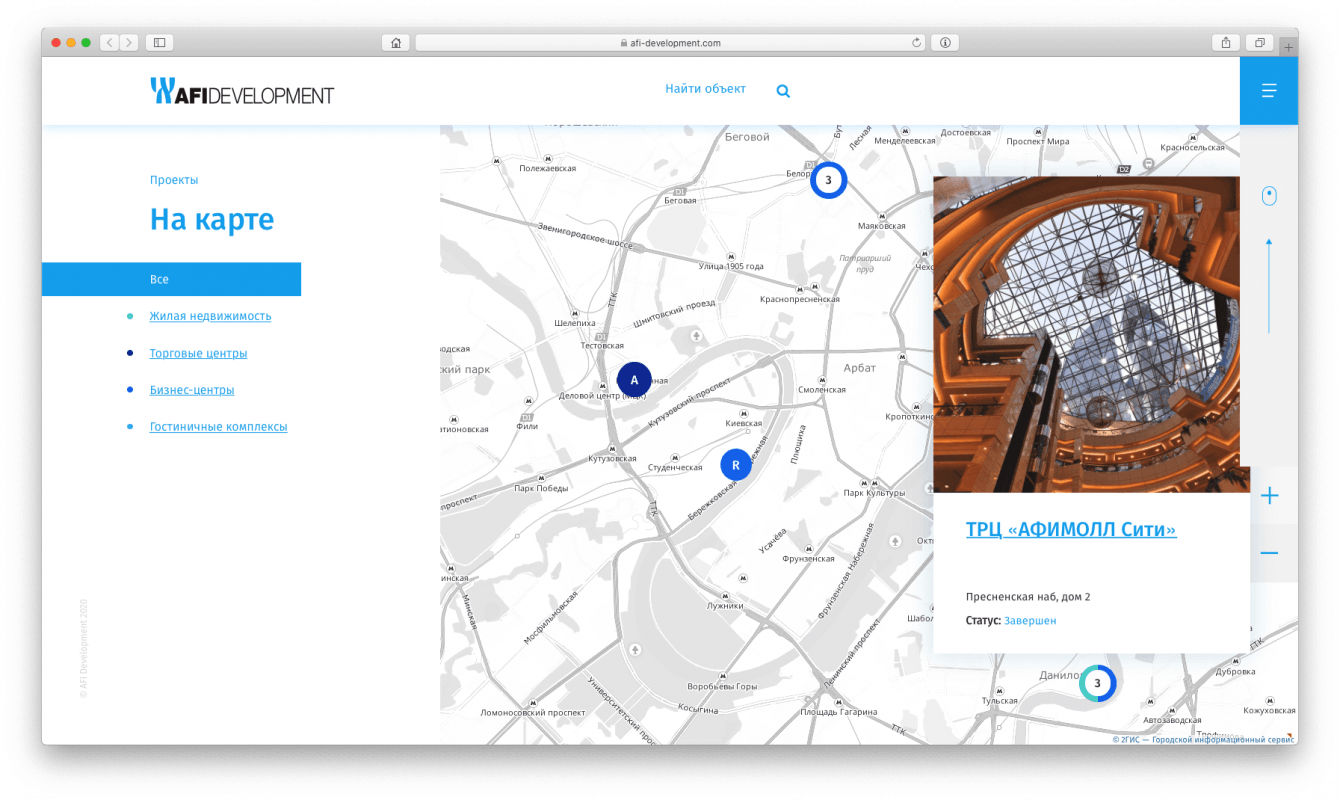Go back with Safari's back arrow

[x=108, y=43]
